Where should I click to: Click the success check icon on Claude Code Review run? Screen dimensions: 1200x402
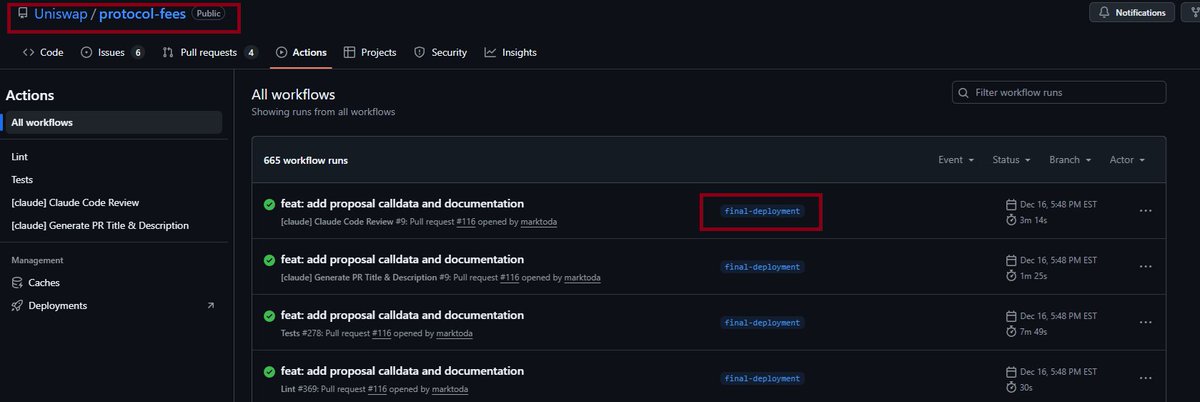pos(269,204)
